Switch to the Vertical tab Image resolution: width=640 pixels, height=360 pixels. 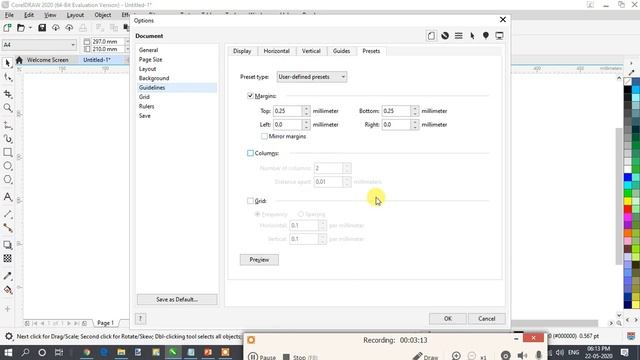311,51
